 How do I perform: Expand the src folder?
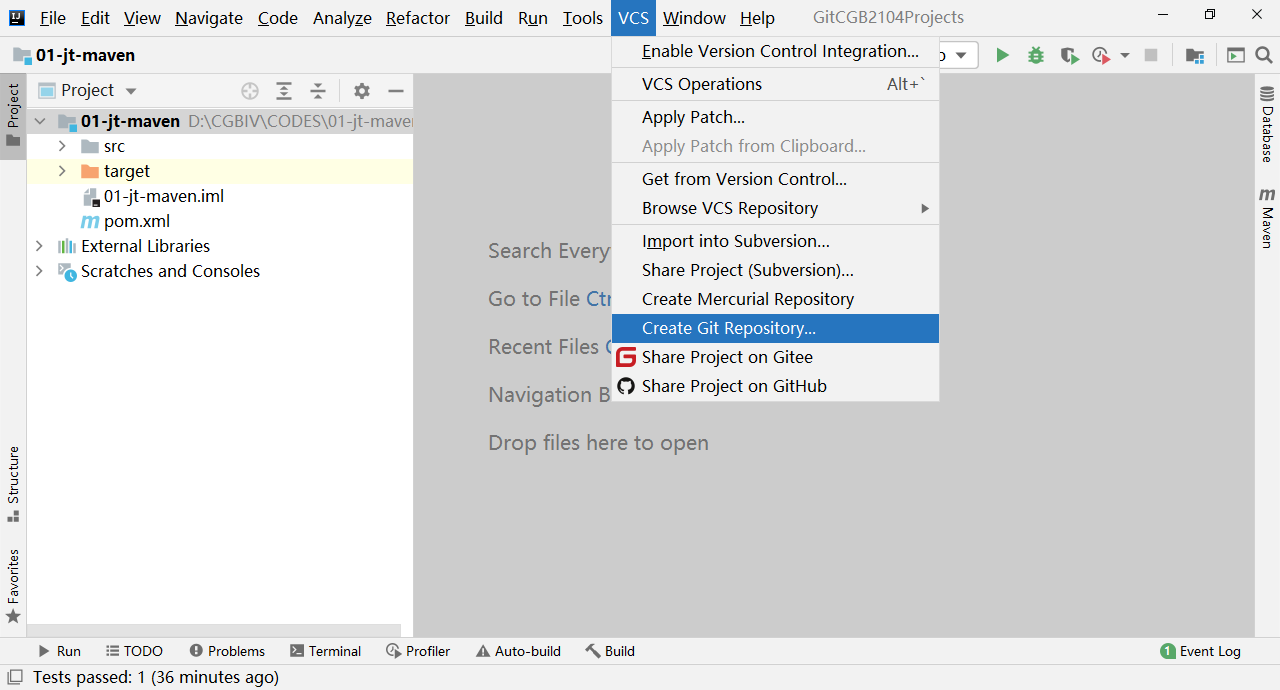(62, 146)
